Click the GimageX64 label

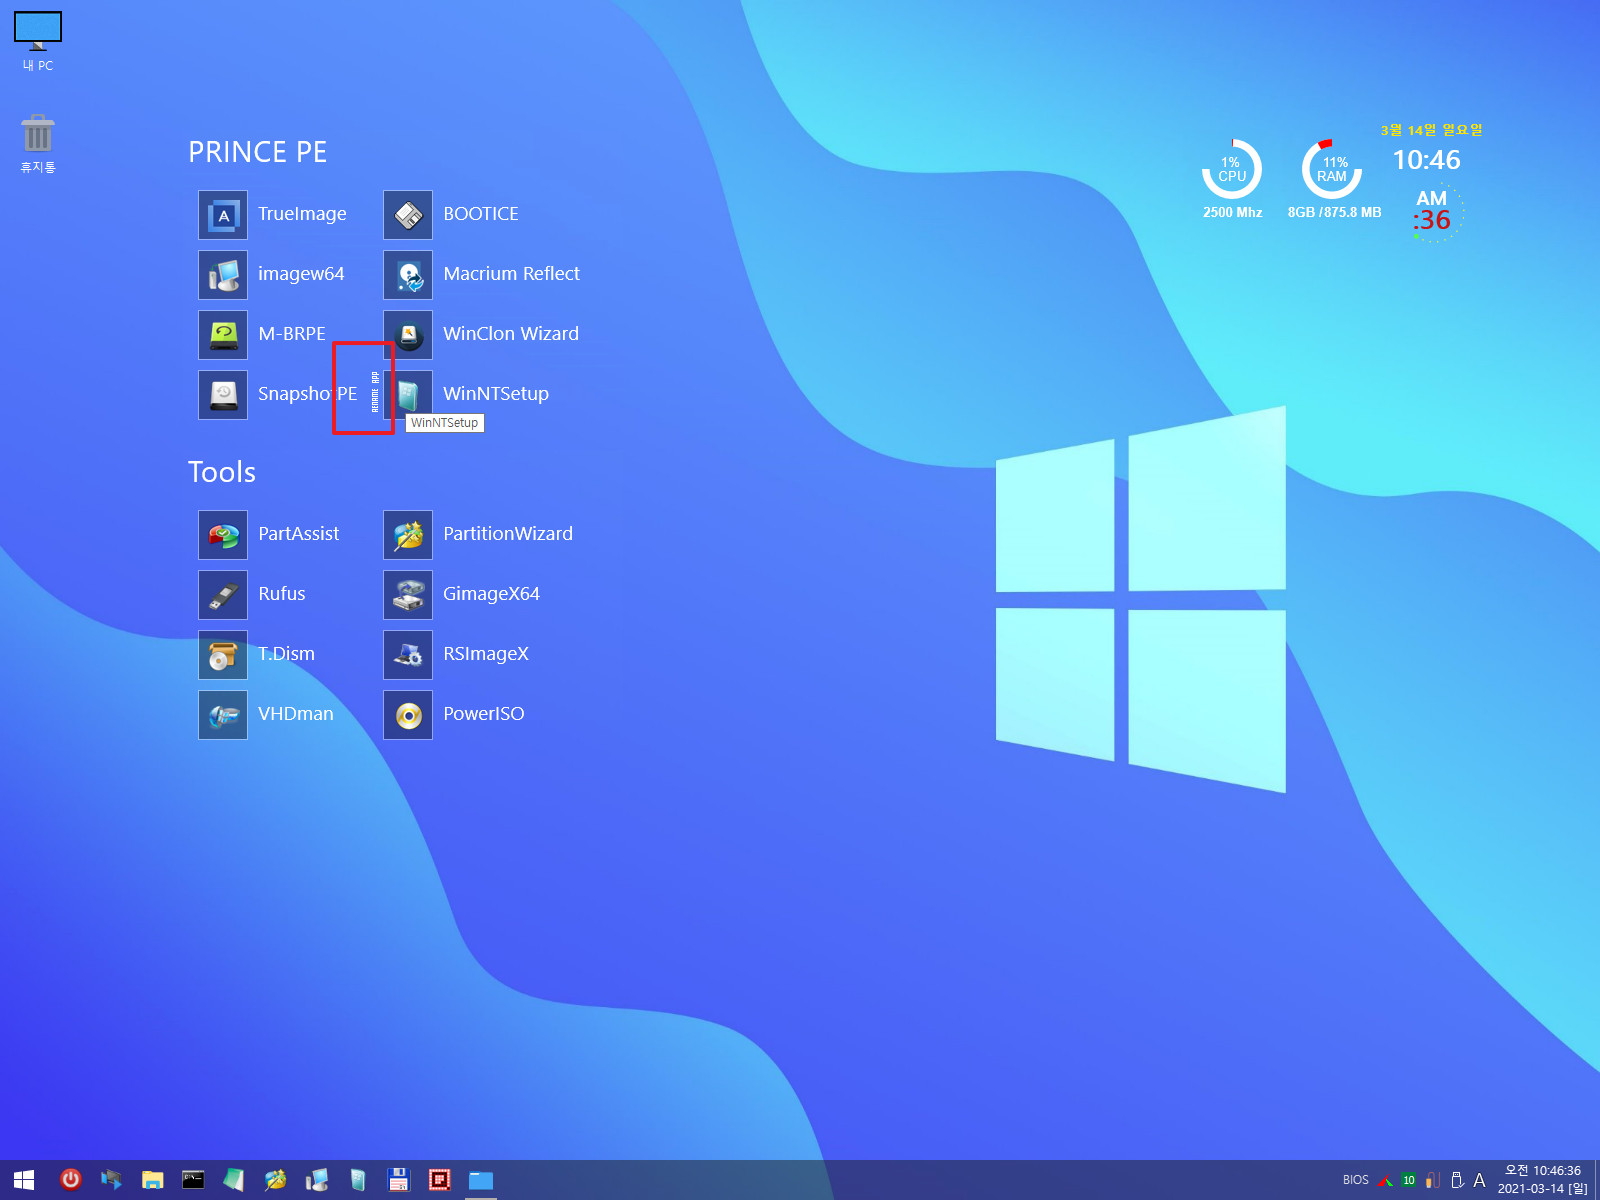[x=491, y=594]
